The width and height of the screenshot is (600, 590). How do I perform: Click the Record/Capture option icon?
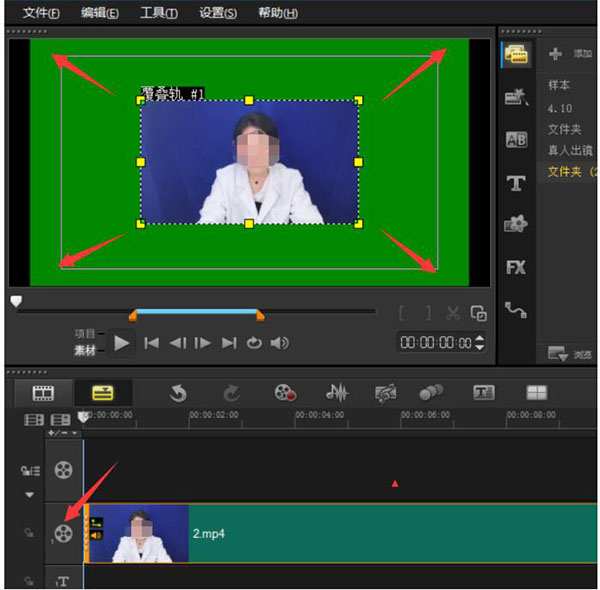pyautogui.click(x=287, y=393)
